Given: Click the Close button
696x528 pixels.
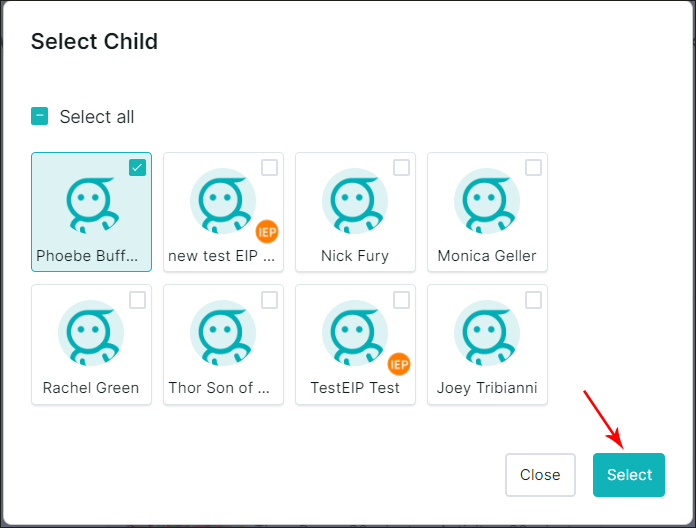Looking at the screenshot, I should coord(540,475).
